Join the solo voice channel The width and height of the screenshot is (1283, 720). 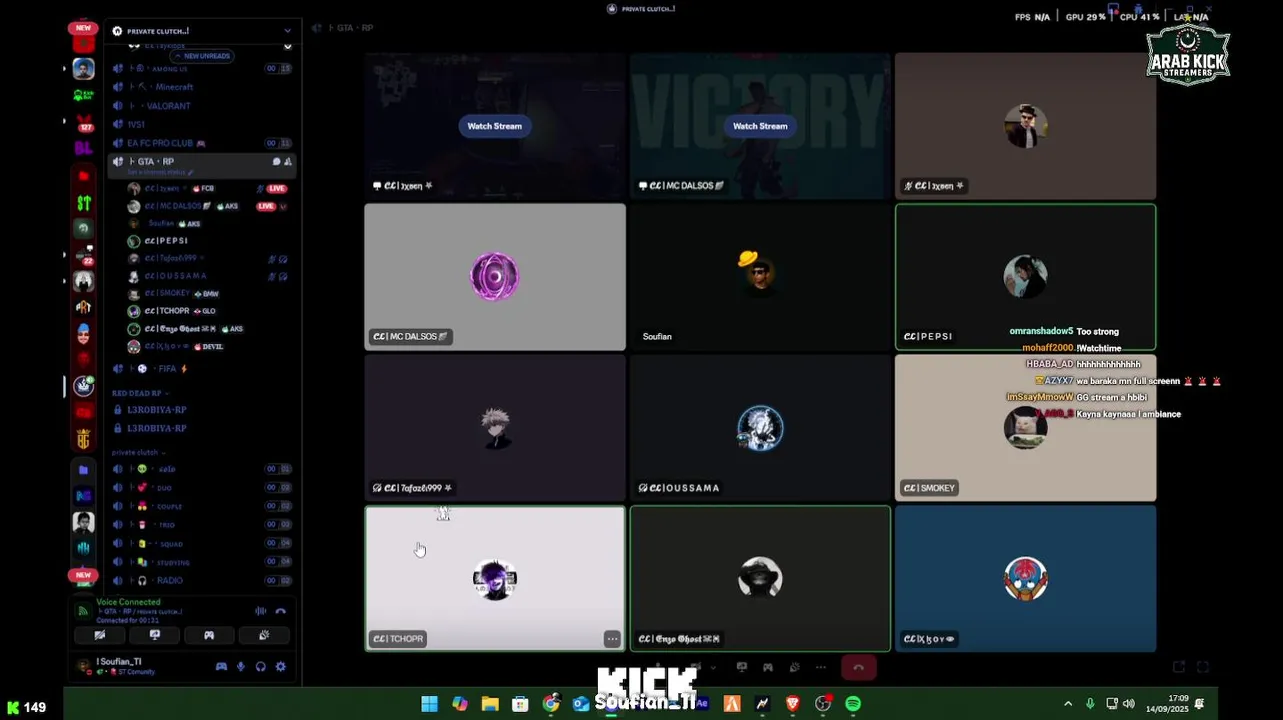click(x=203, y=469)
